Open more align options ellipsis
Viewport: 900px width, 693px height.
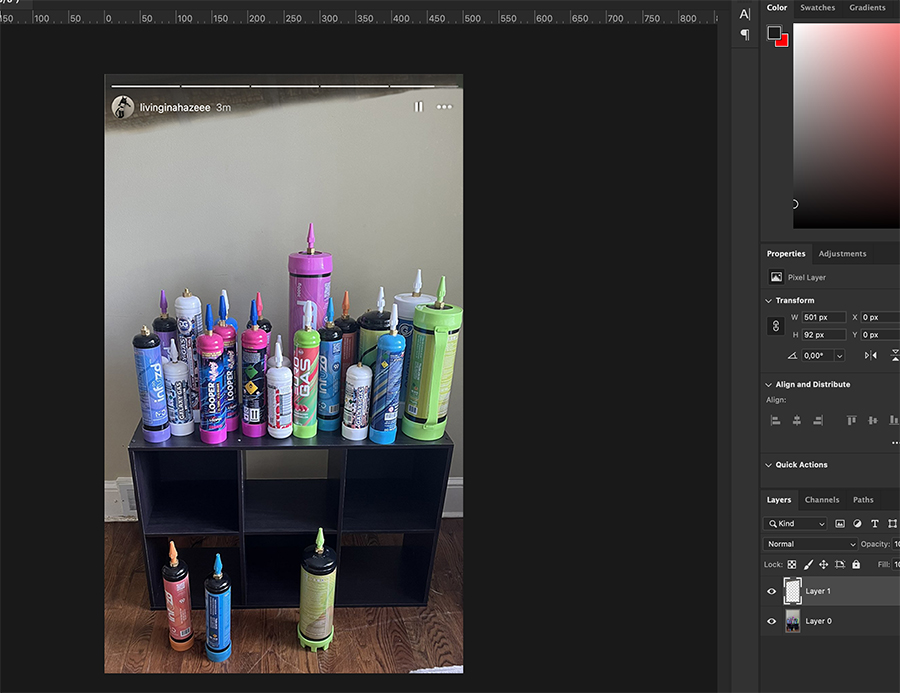pyautogui.click(x=895, y=443)
